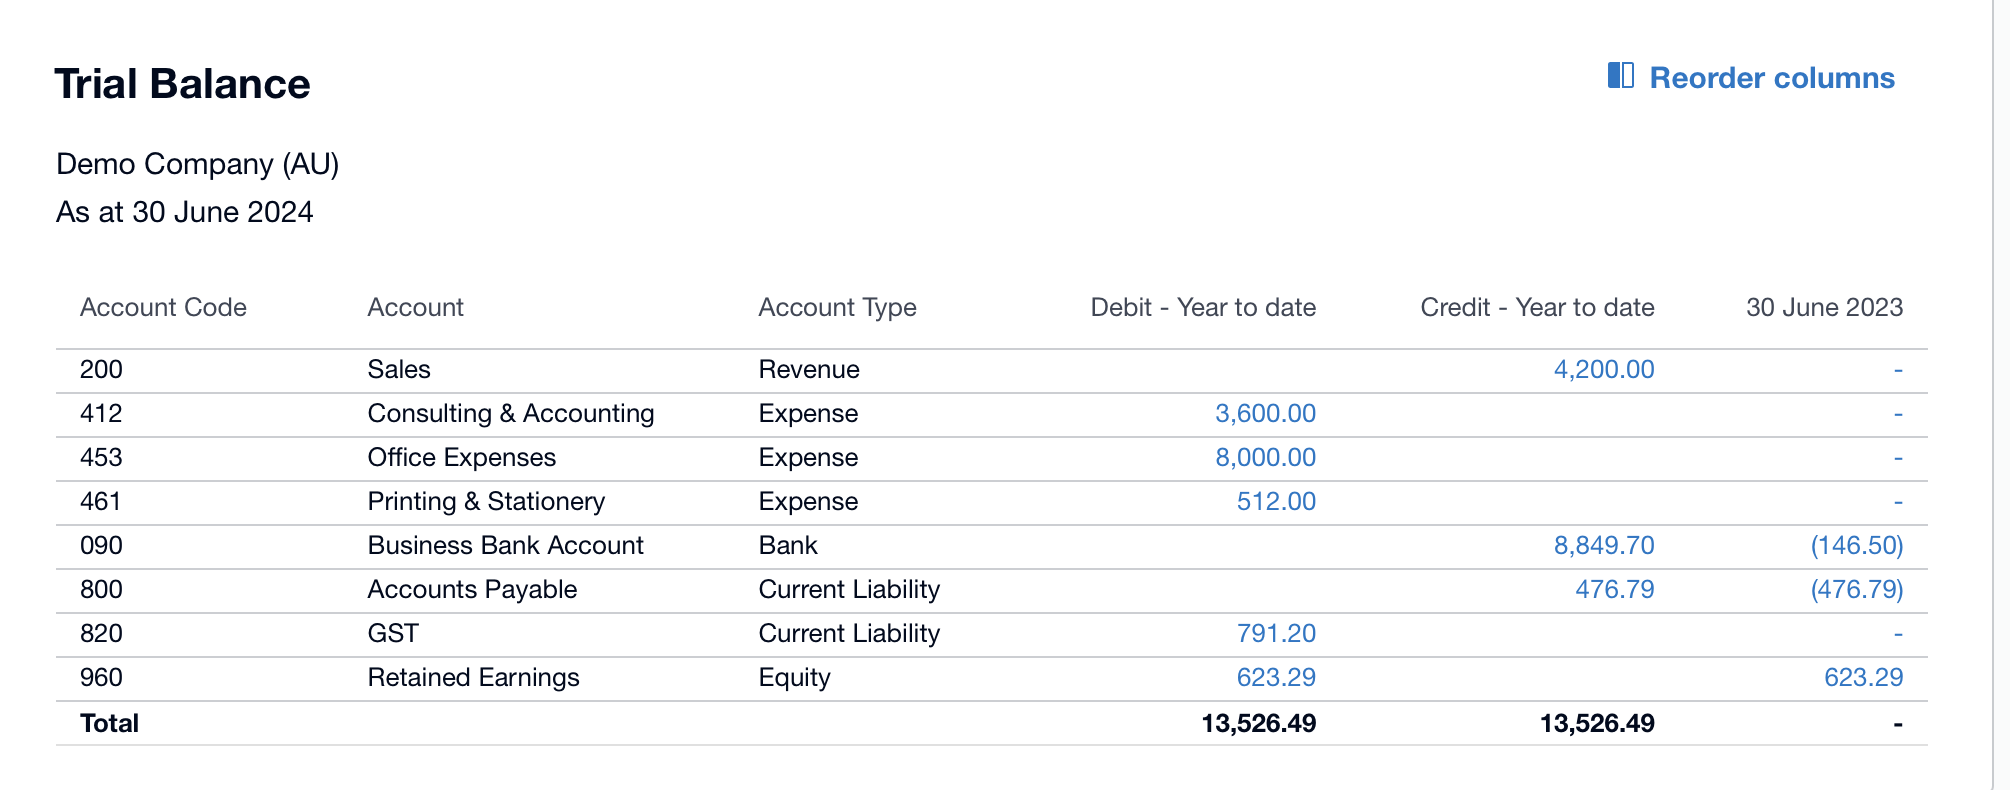This screenshot has height=790, width=2010.
Task: Click Accounts Payable (476.79) 2023 value
Action: tap(1856, 589)
